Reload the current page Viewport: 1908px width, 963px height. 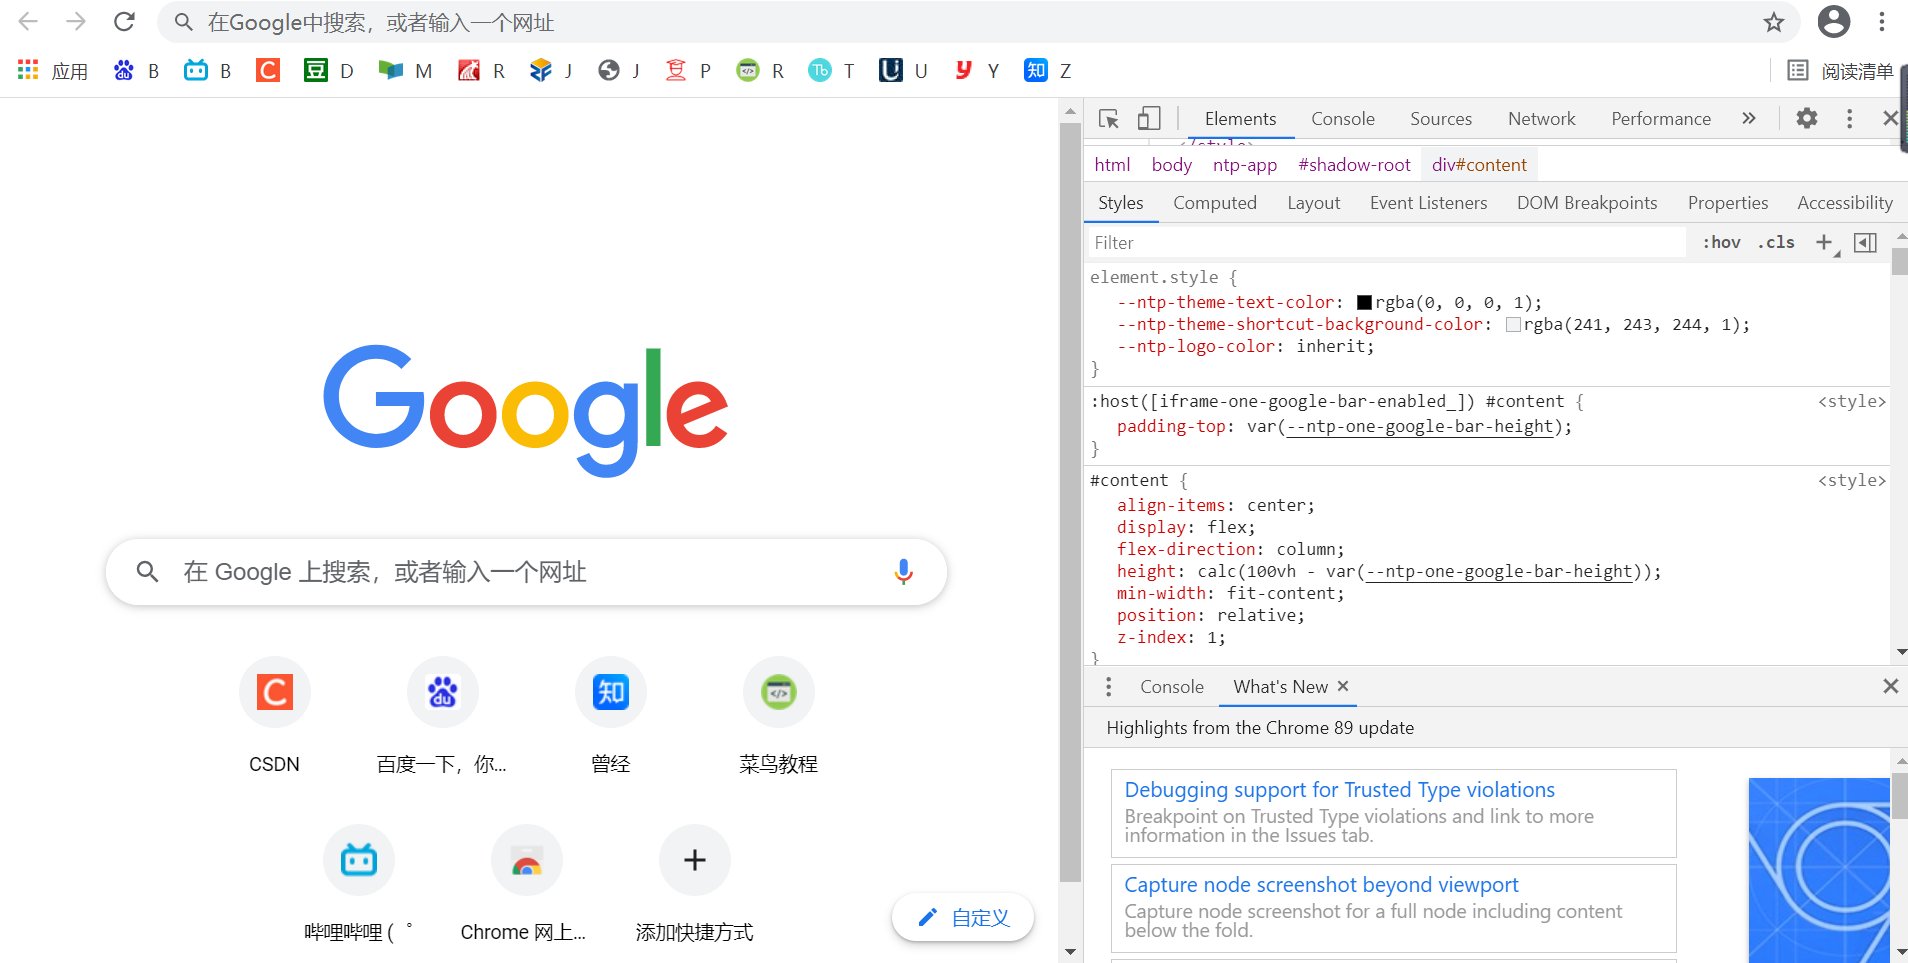pyautogui.click(x=124, y=21)
